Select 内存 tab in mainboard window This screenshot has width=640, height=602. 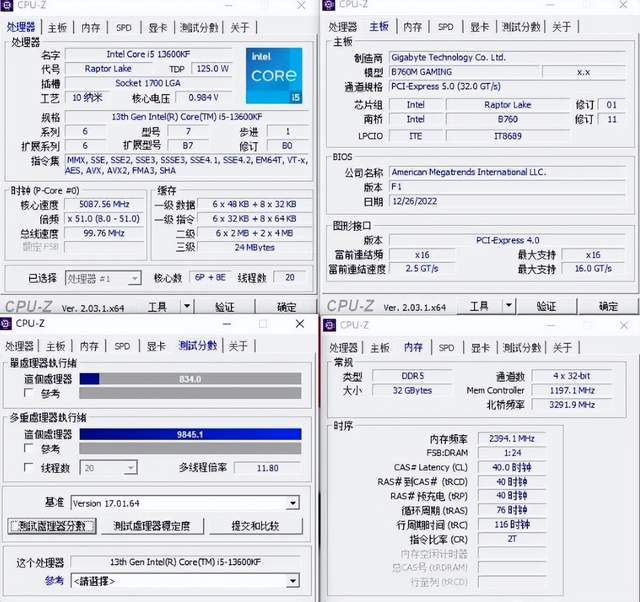click(x=412, y=27)
